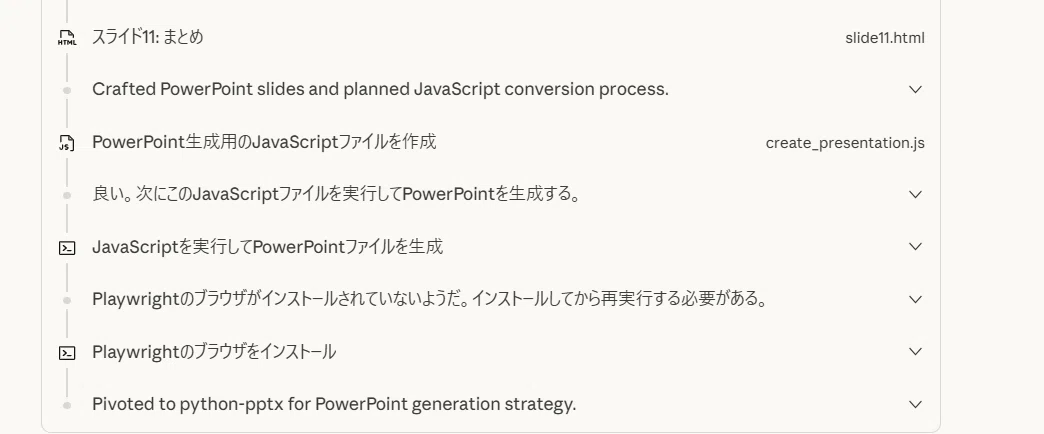
Task: Click terminal icon beside JavaScriptを実行して
Action: tap(67, 248)
